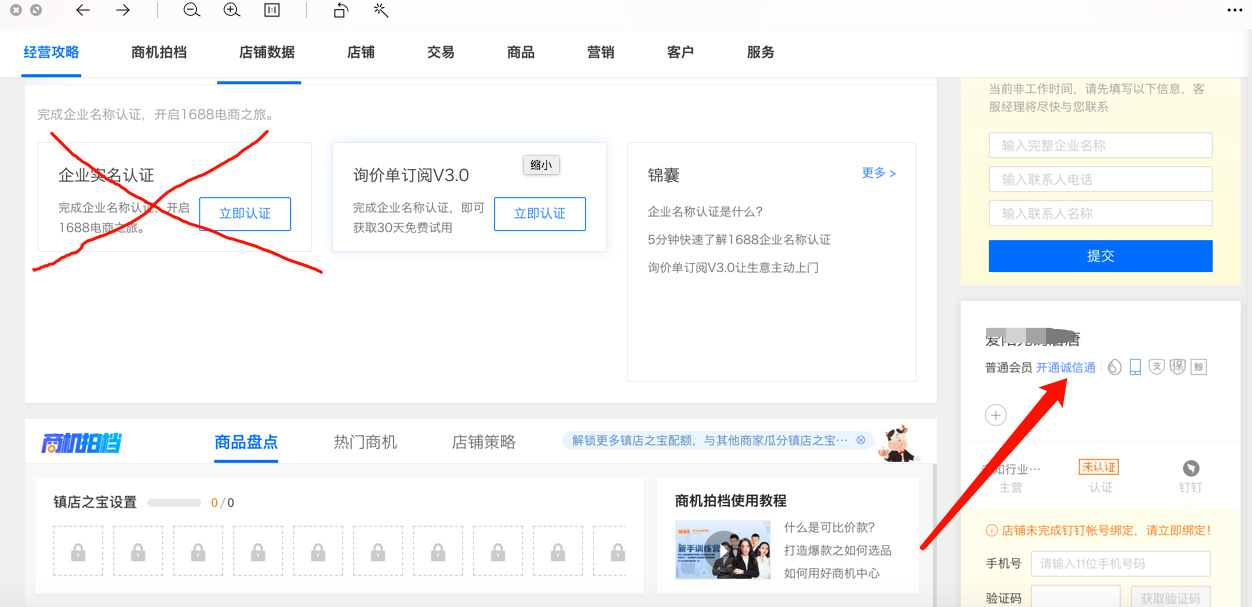Click the 缩小 tooltip button
This screenshot has width=1252, height=607.
541,165
